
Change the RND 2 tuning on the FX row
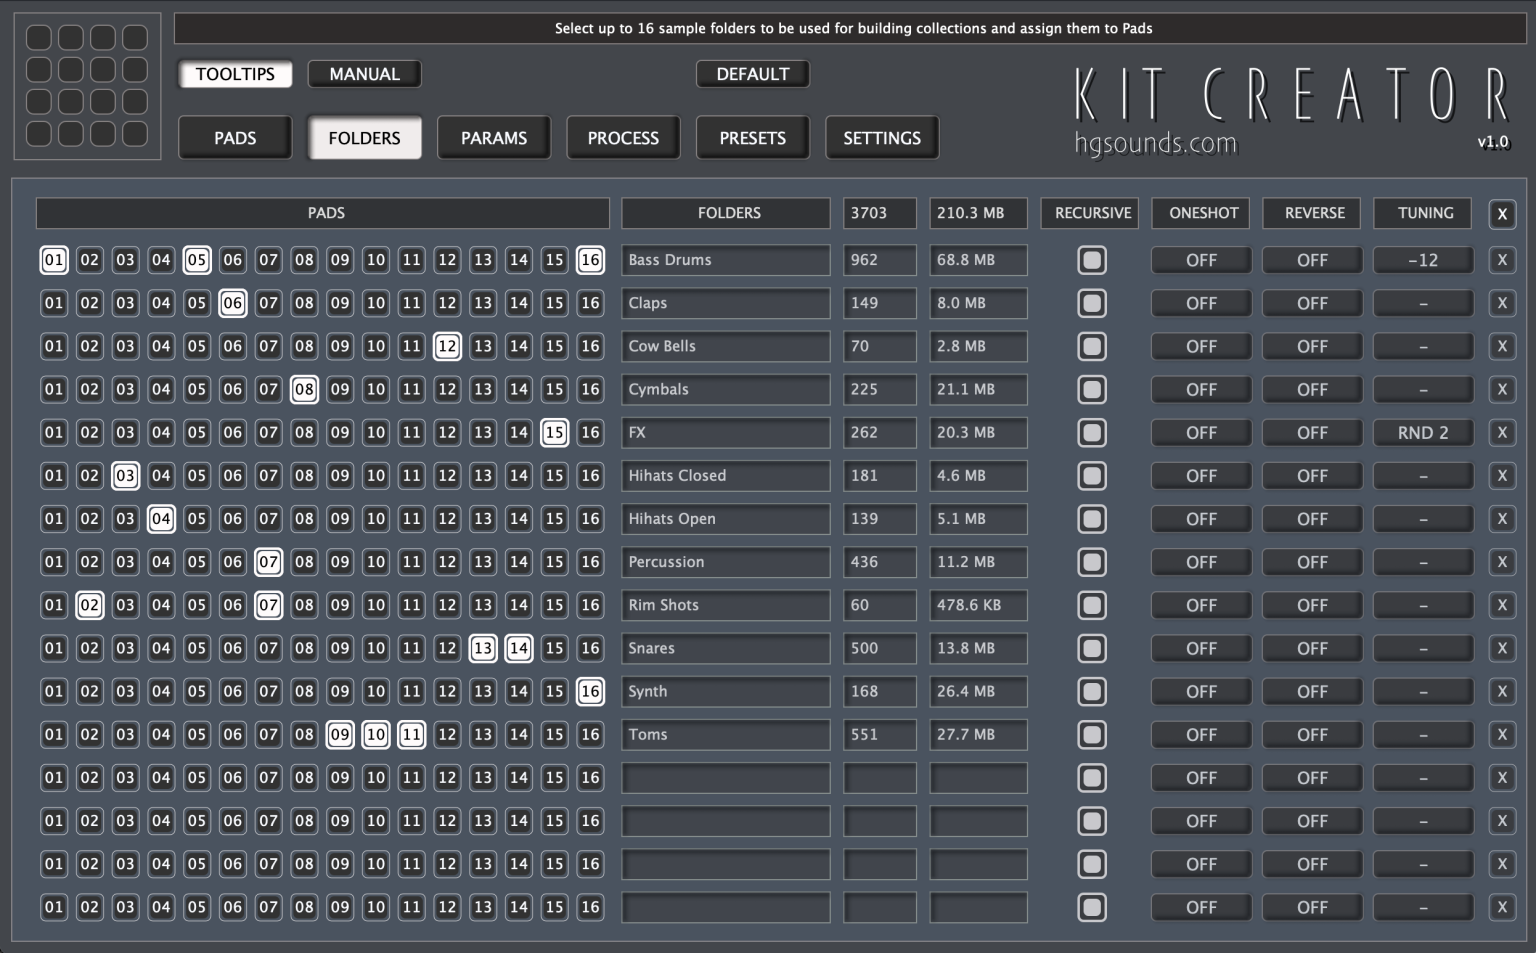pyautogui.click(x=1422, y=432)
